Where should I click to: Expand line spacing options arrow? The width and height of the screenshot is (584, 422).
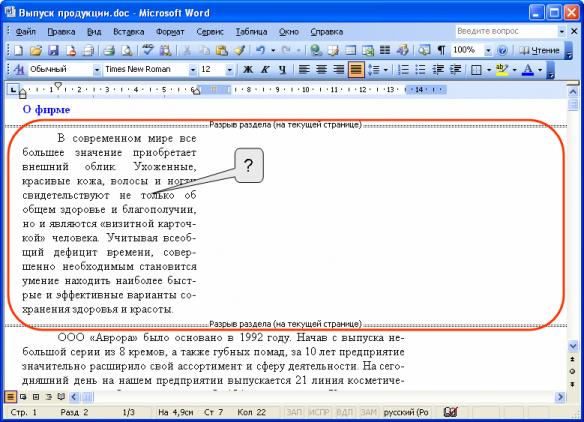385,69
